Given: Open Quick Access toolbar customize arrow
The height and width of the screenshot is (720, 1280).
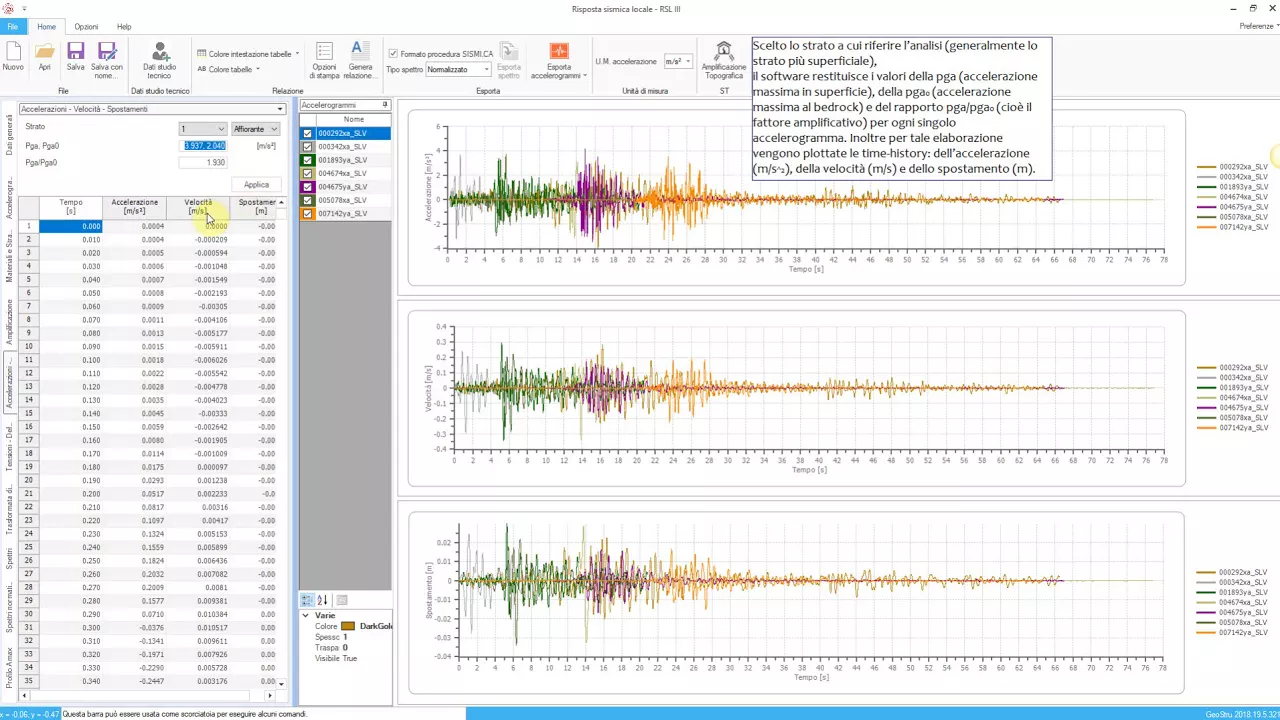Looking at the screenshot, I should (22, 8).
